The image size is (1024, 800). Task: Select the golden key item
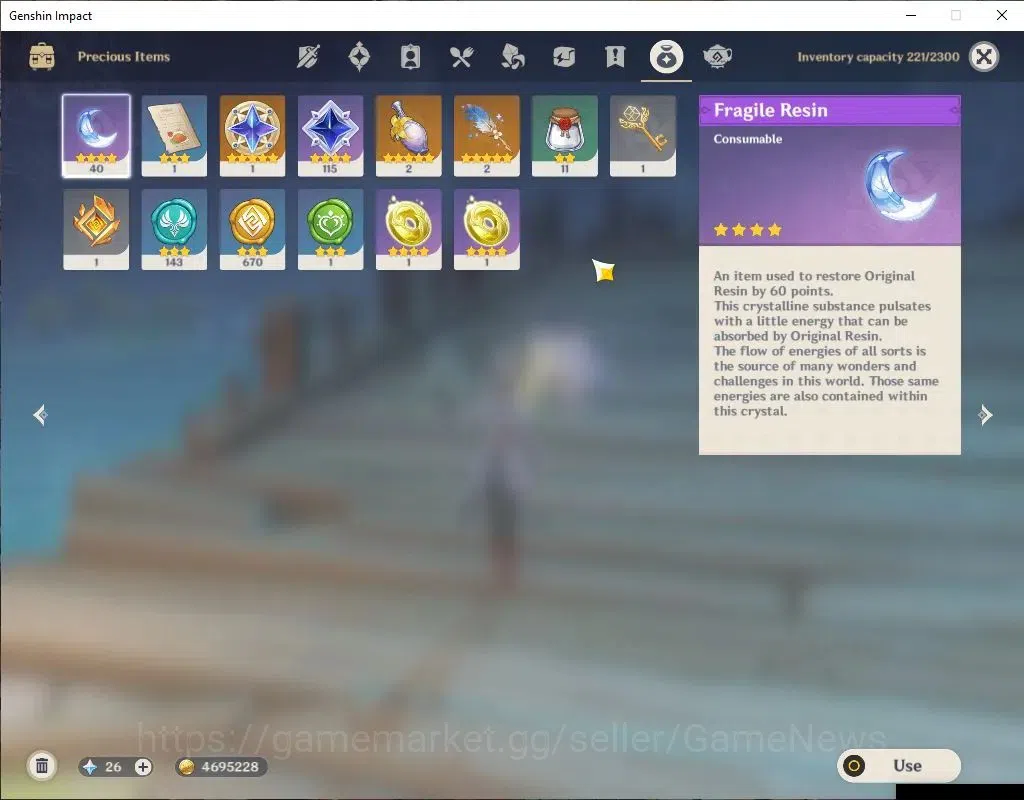tap(643, 136)
